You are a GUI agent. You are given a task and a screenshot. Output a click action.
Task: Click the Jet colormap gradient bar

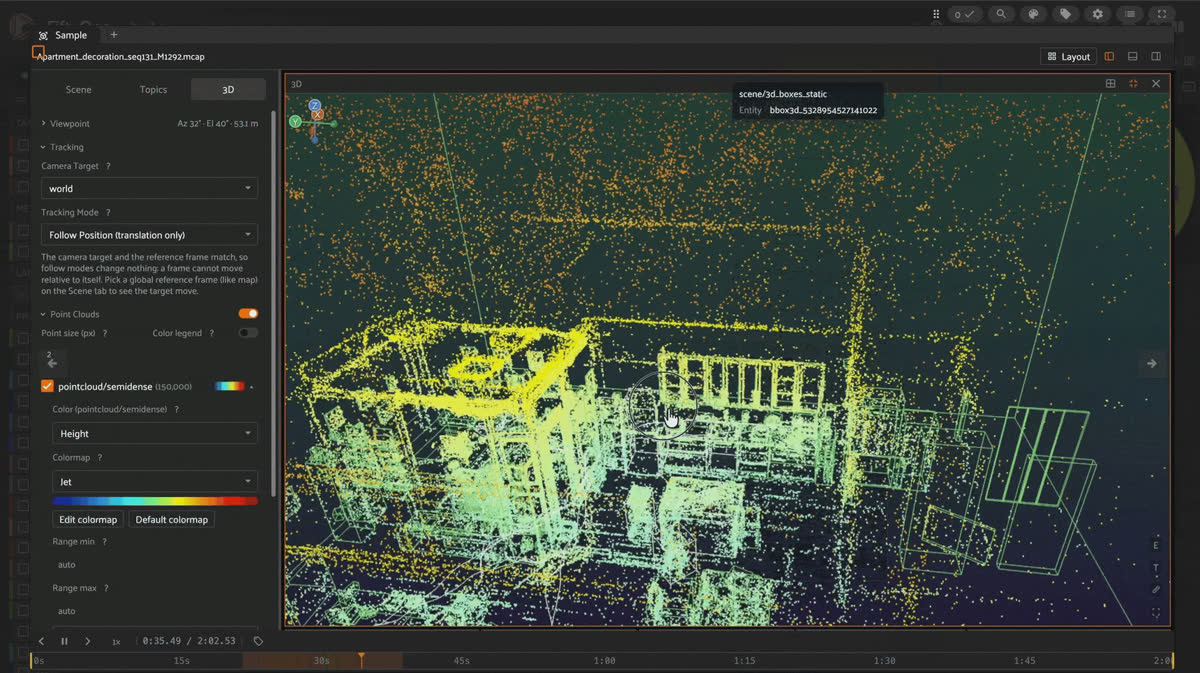[155, 501]
